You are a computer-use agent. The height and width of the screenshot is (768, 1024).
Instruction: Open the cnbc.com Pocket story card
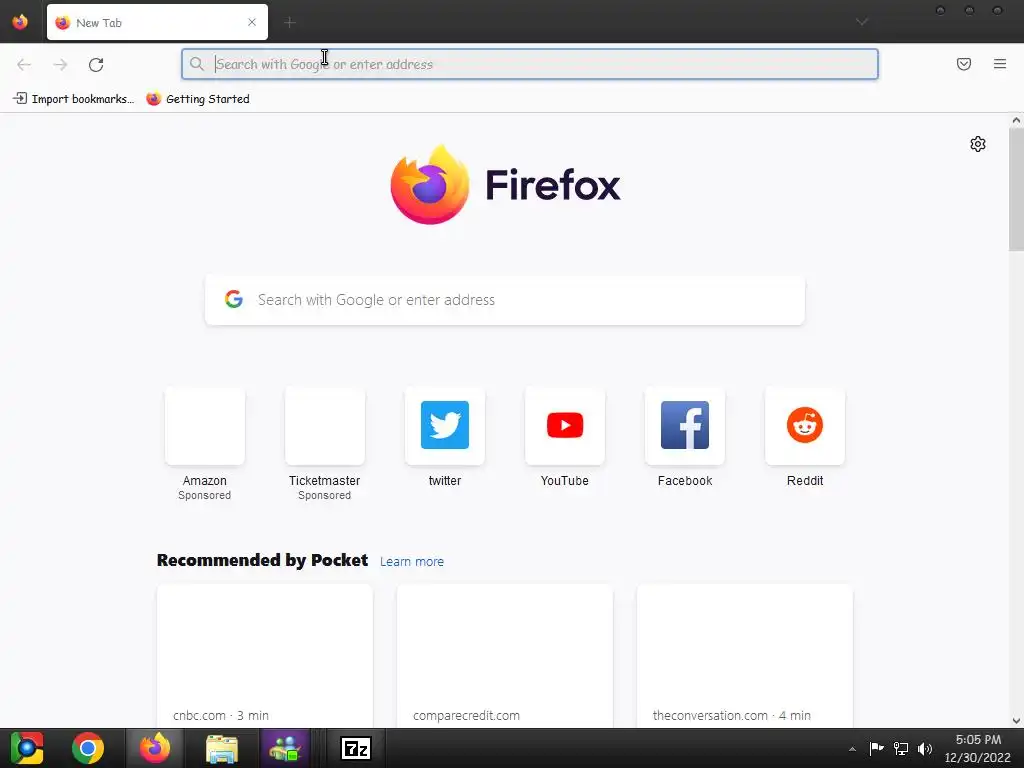pos(264,656)
